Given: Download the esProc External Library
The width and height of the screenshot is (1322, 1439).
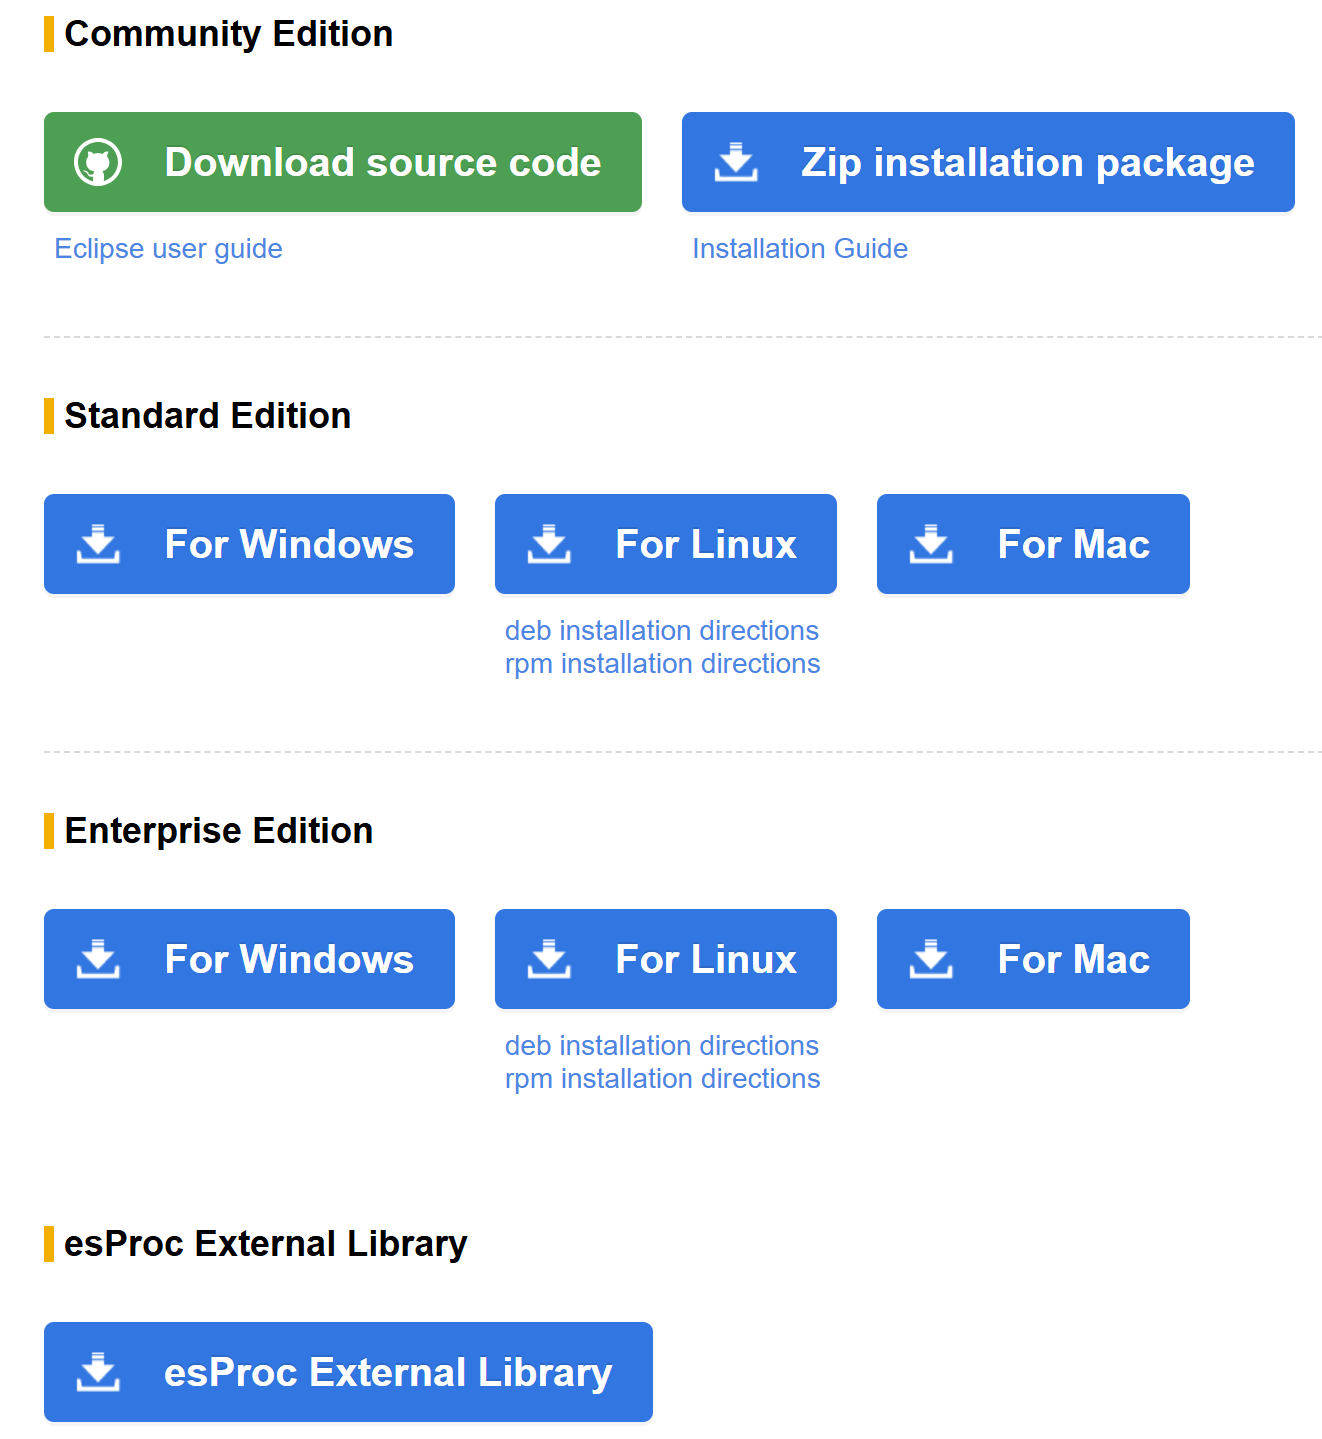Looking at the screenshot, I should click(387, 1372).
